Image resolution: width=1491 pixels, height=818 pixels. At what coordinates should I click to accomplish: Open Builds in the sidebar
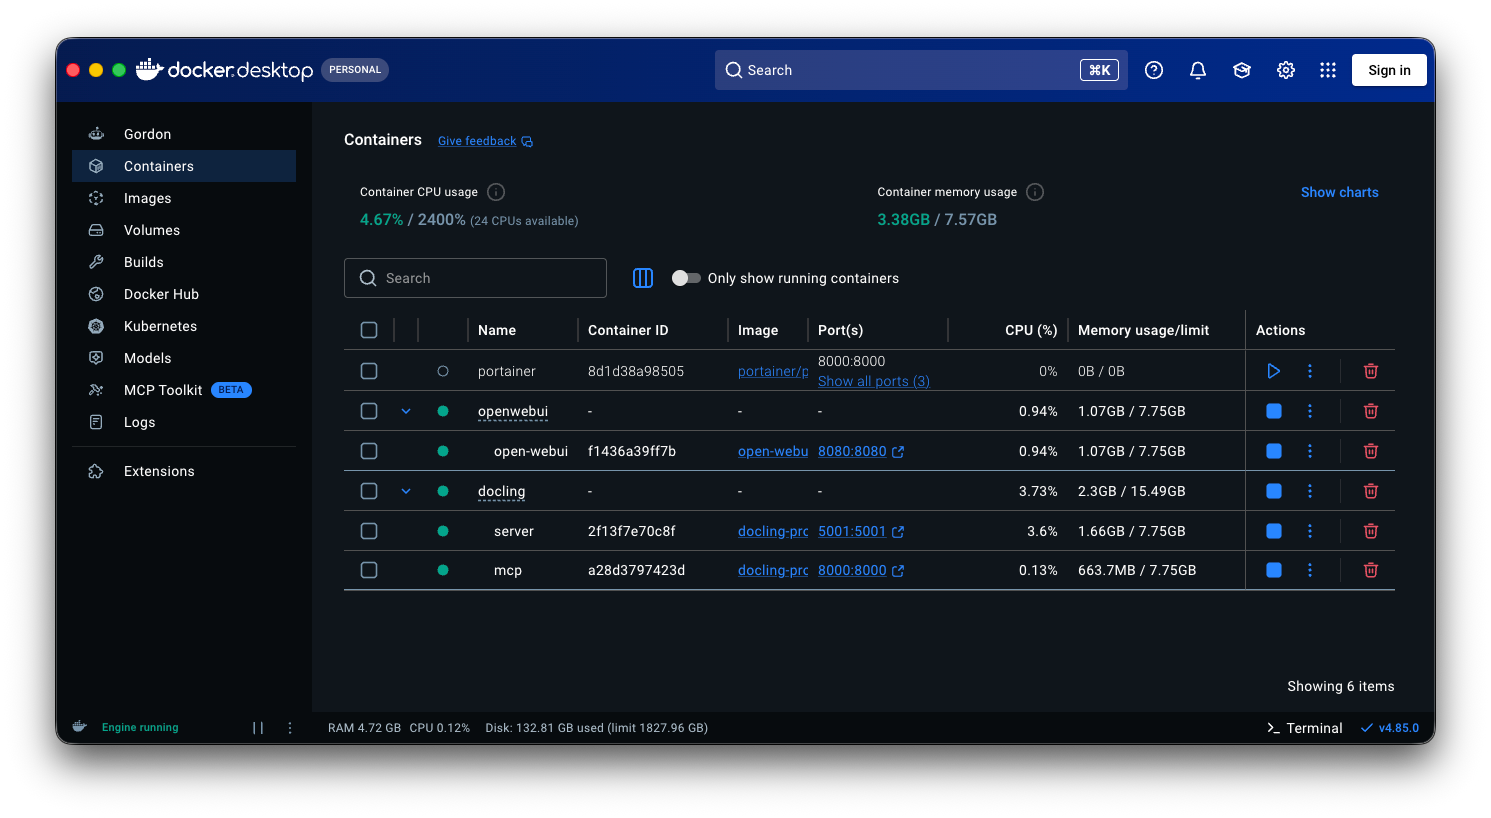[x=184, y=262]
